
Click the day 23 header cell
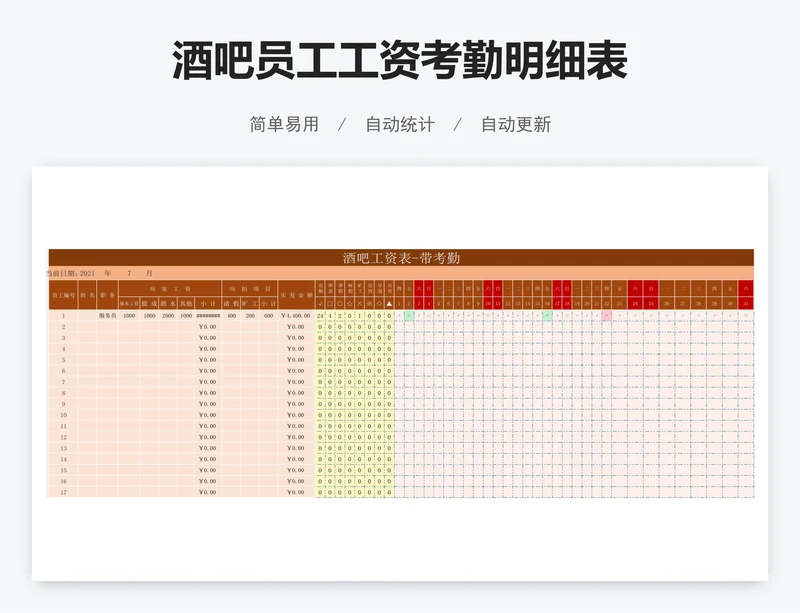[619, 304]
